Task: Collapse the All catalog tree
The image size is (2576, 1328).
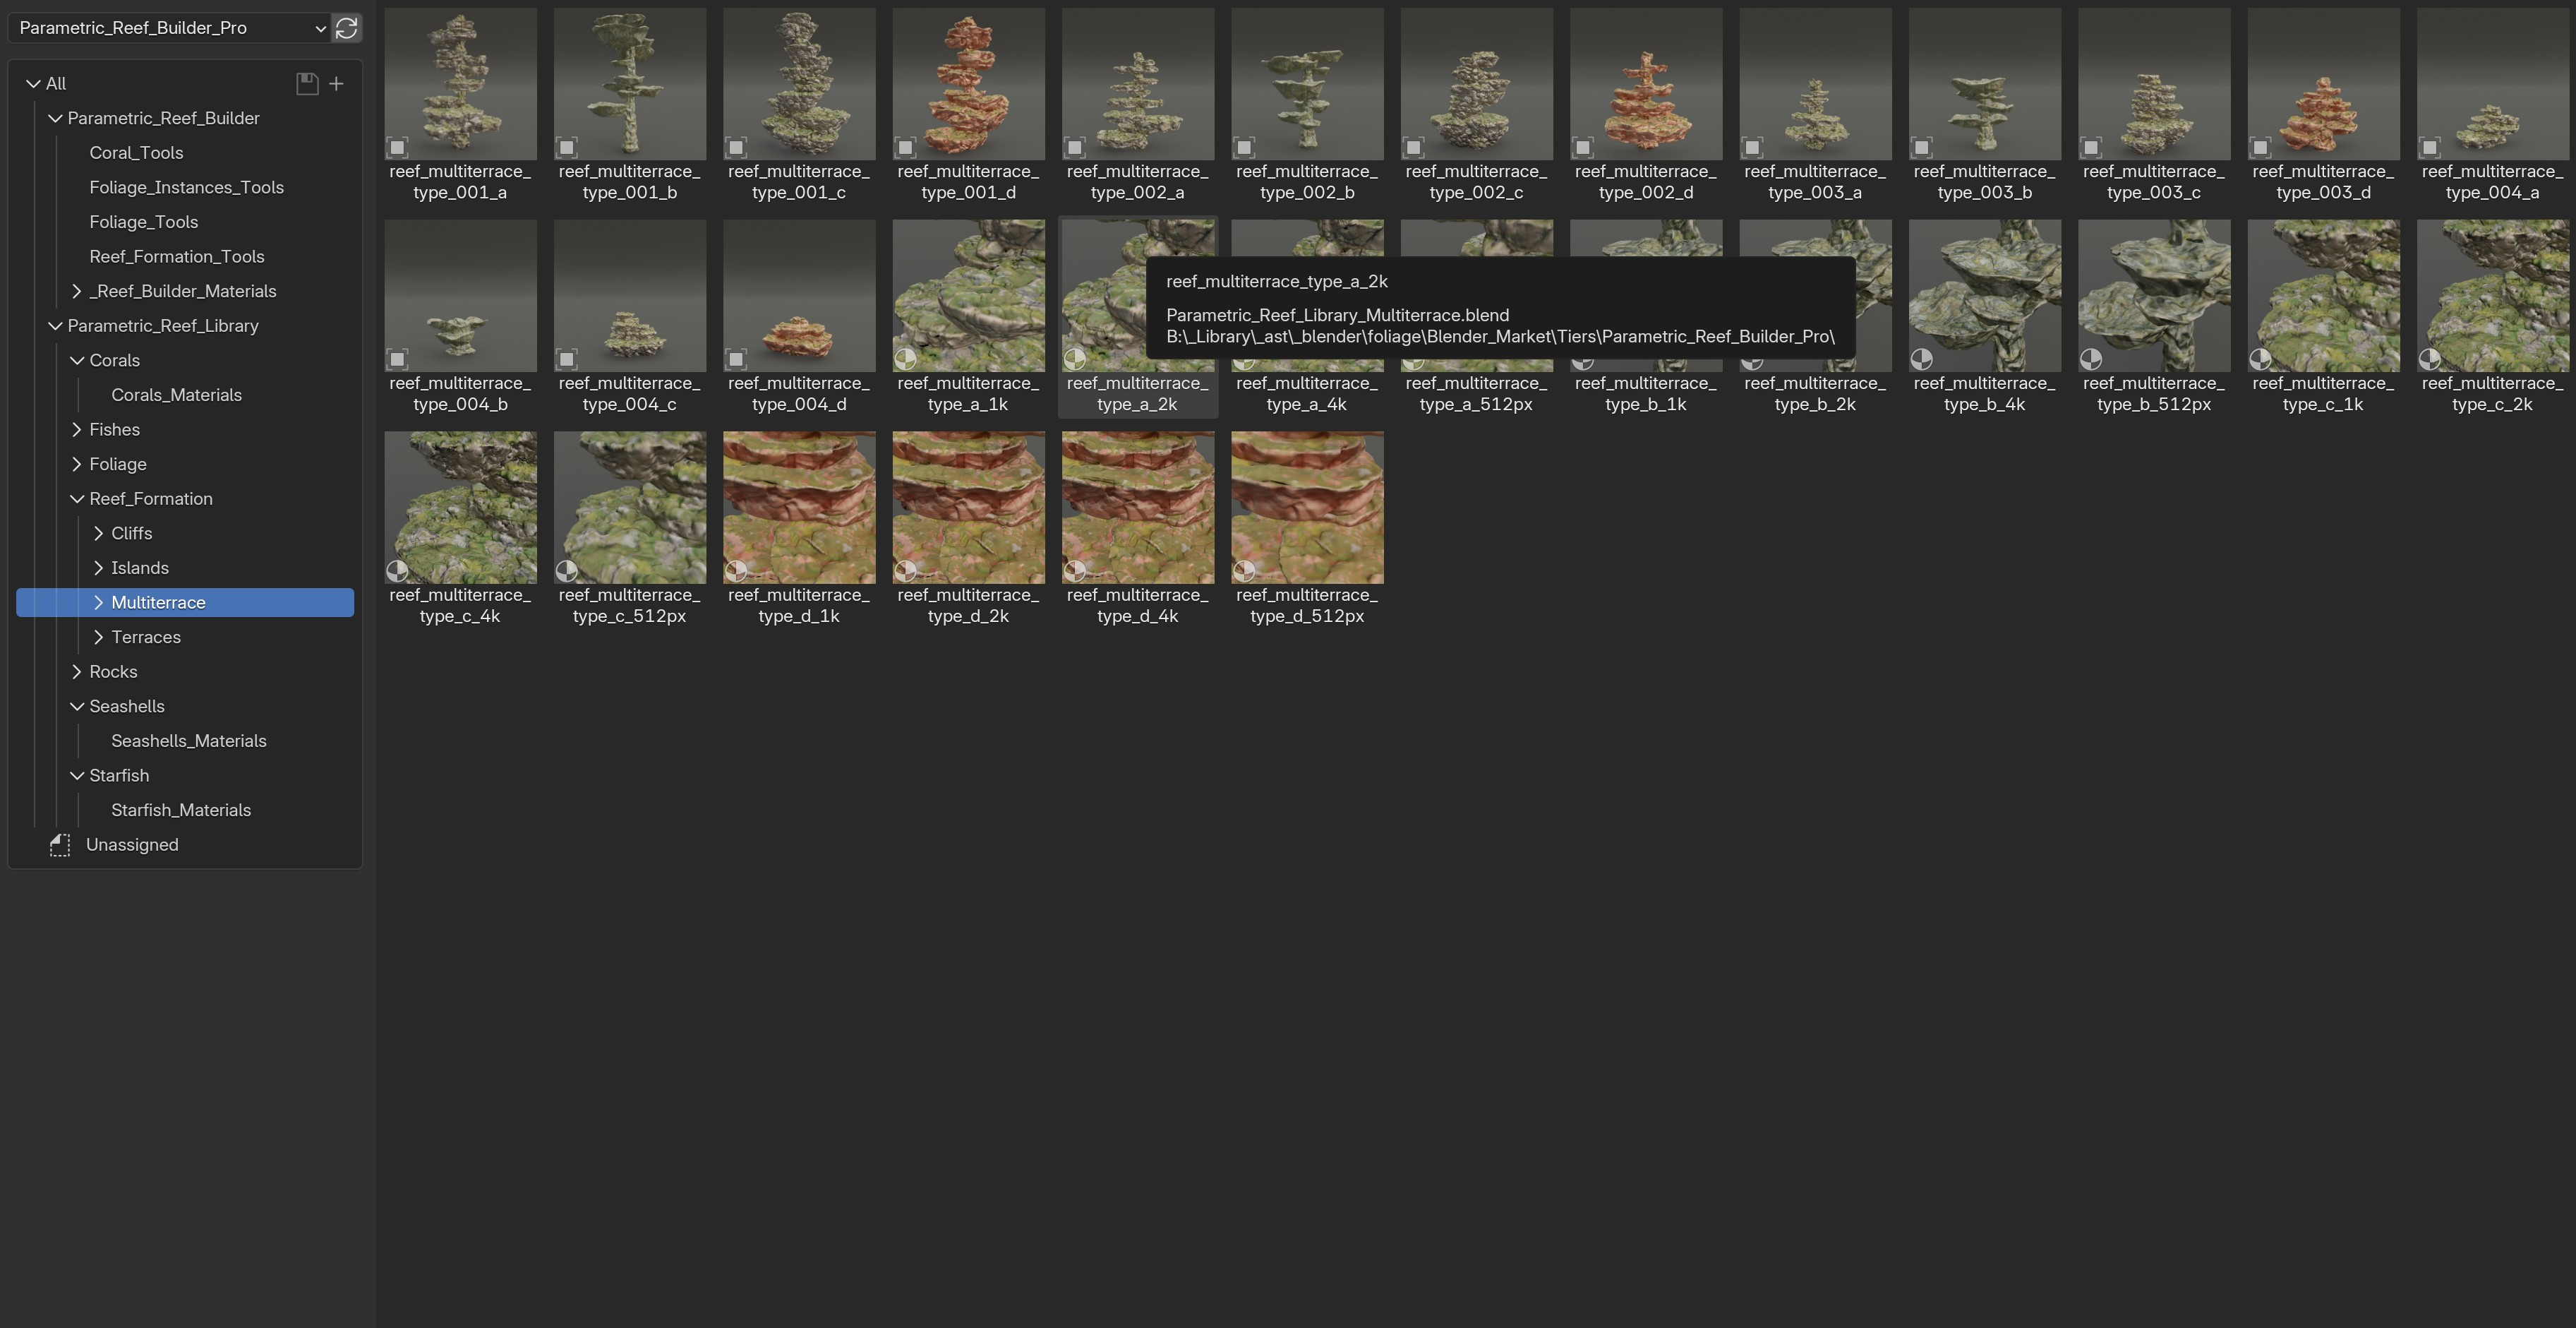Action: [x=34, y=84]
